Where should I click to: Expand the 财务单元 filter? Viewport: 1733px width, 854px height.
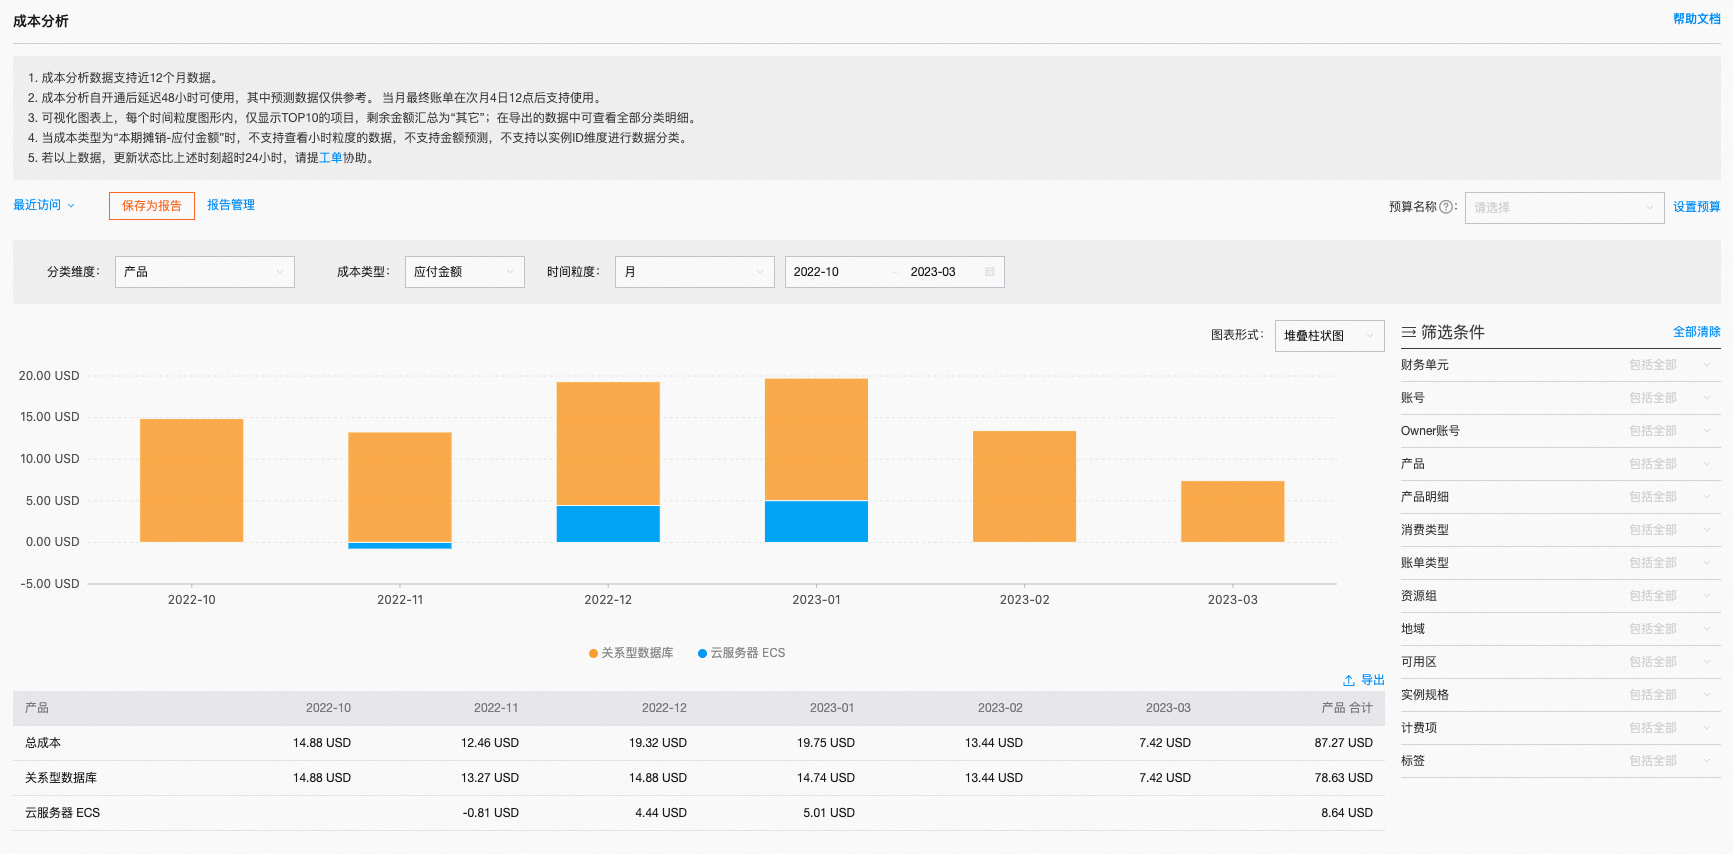1561,365
